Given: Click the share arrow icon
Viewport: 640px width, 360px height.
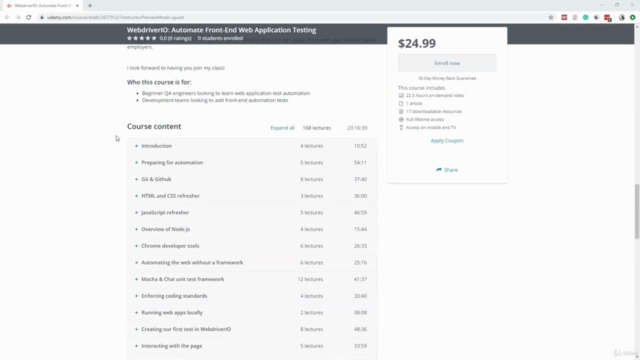Looking at the screenshot, I should [439, 170].
